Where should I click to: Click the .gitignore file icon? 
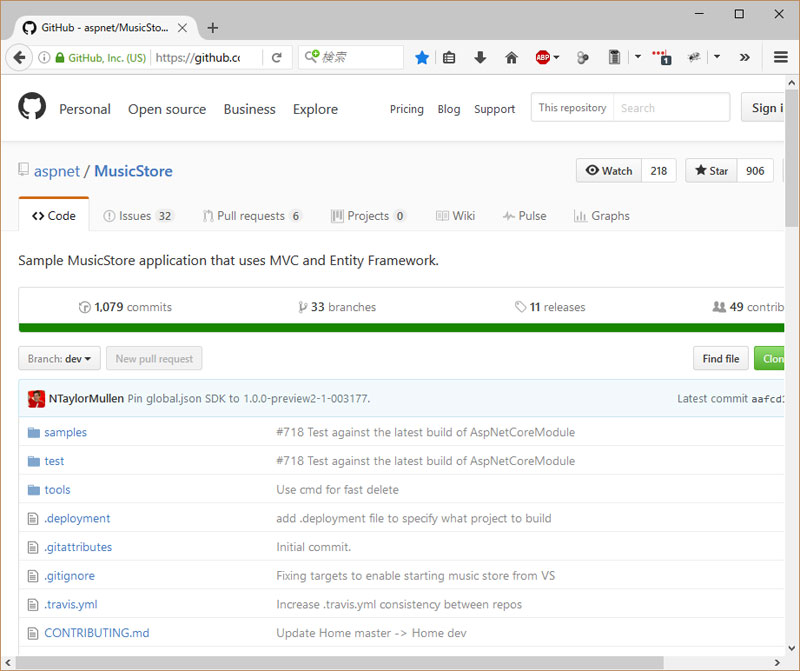point(33,576)
